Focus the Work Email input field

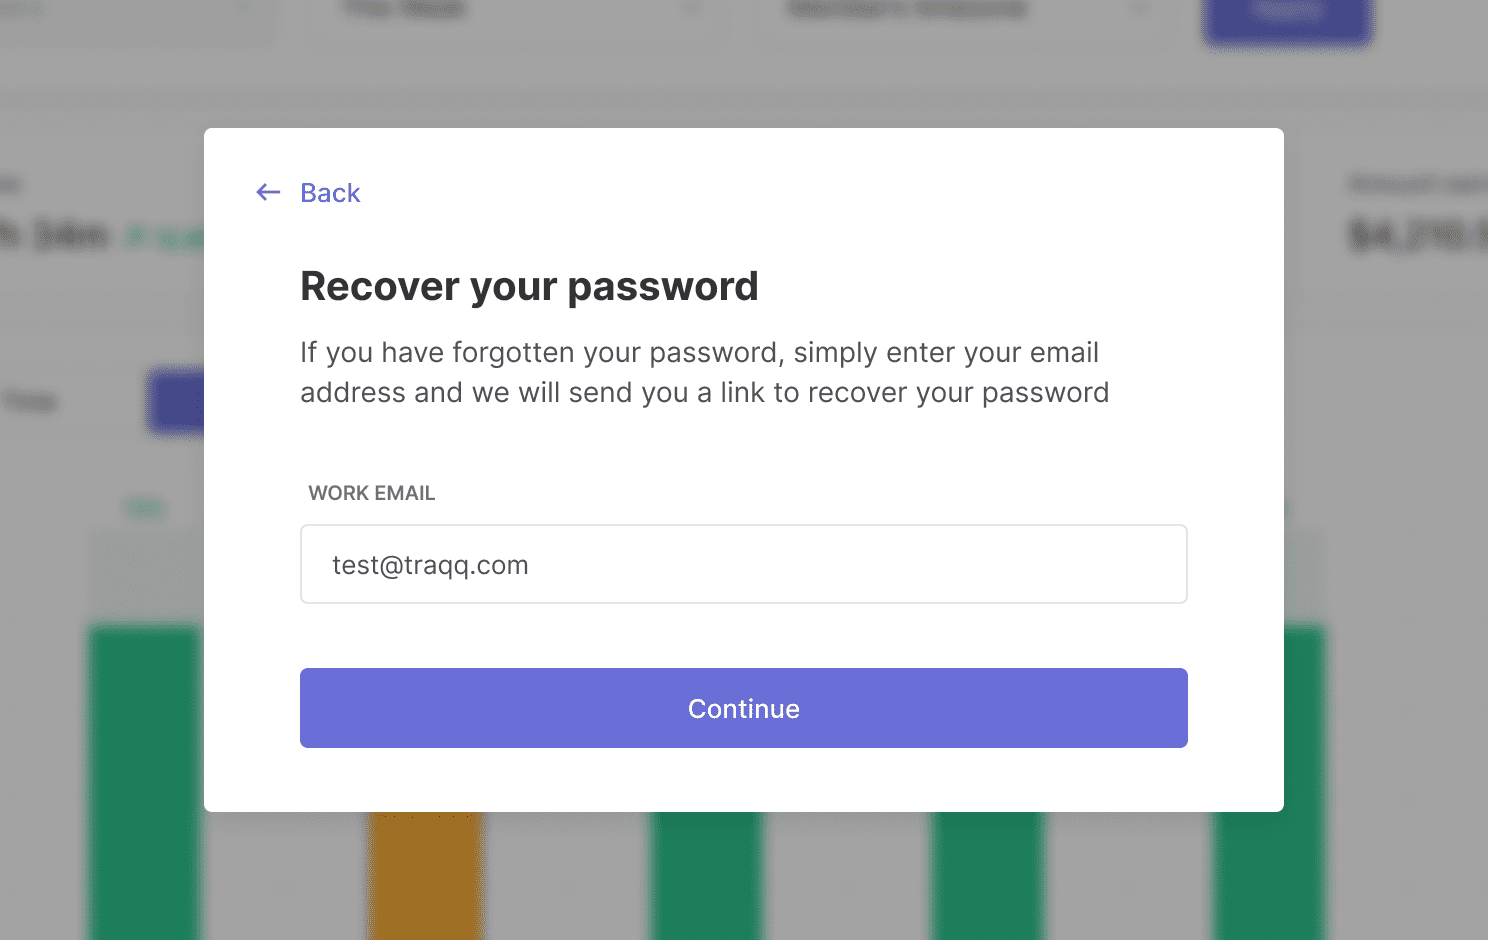pos(744,564)
